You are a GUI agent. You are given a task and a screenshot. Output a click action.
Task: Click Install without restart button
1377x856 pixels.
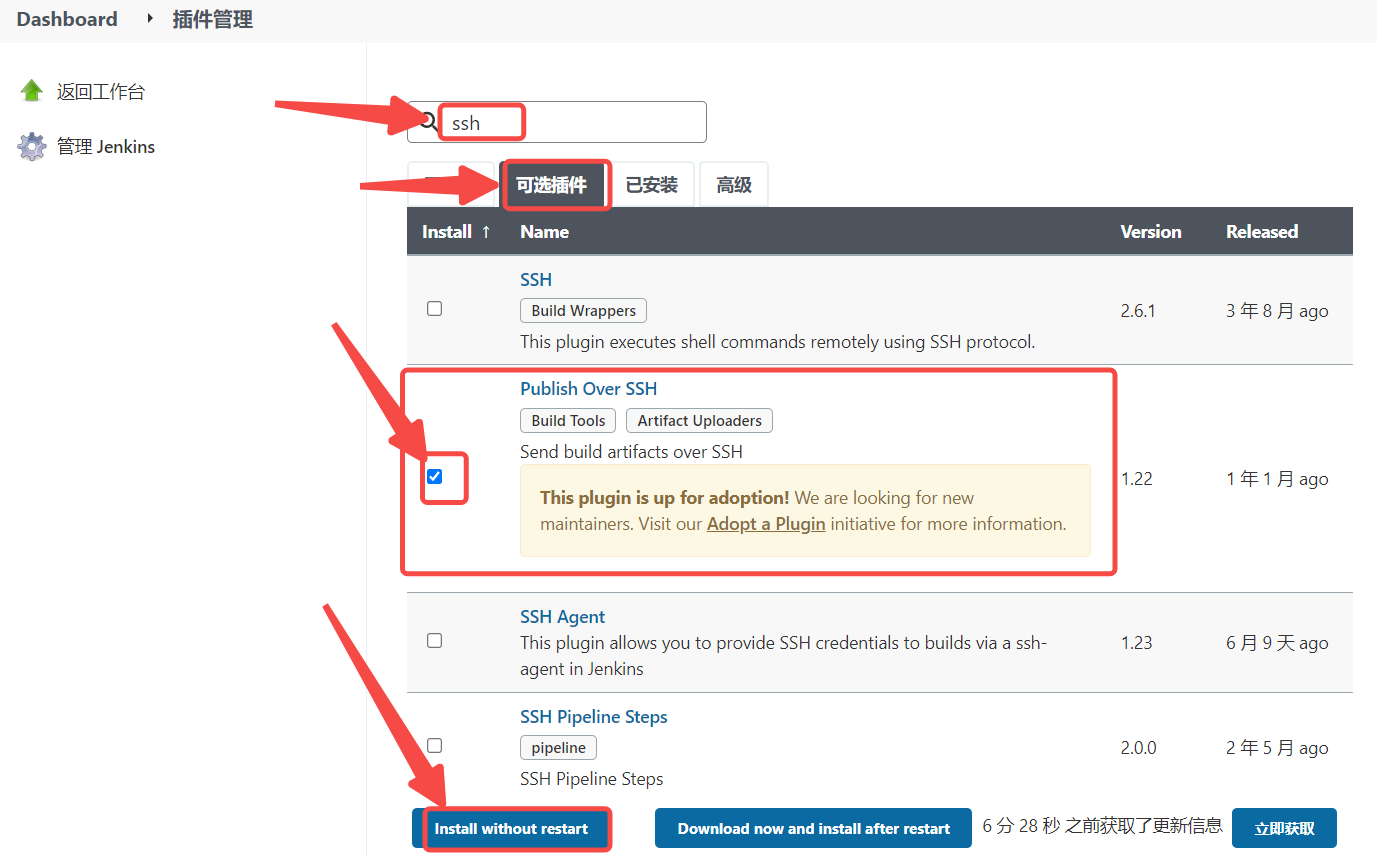(x=511, y=828)
